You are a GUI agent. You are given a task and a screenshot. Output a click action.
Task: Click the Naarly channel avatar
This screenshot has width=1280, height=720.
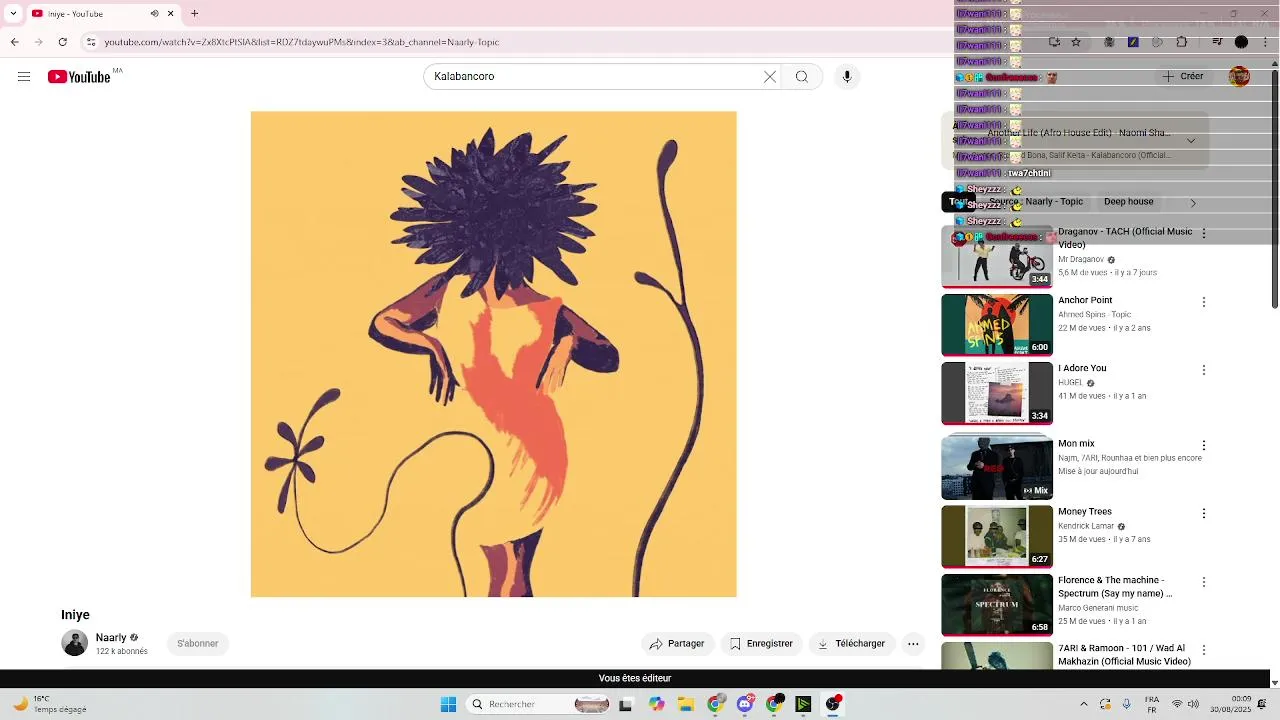point(75,643)
